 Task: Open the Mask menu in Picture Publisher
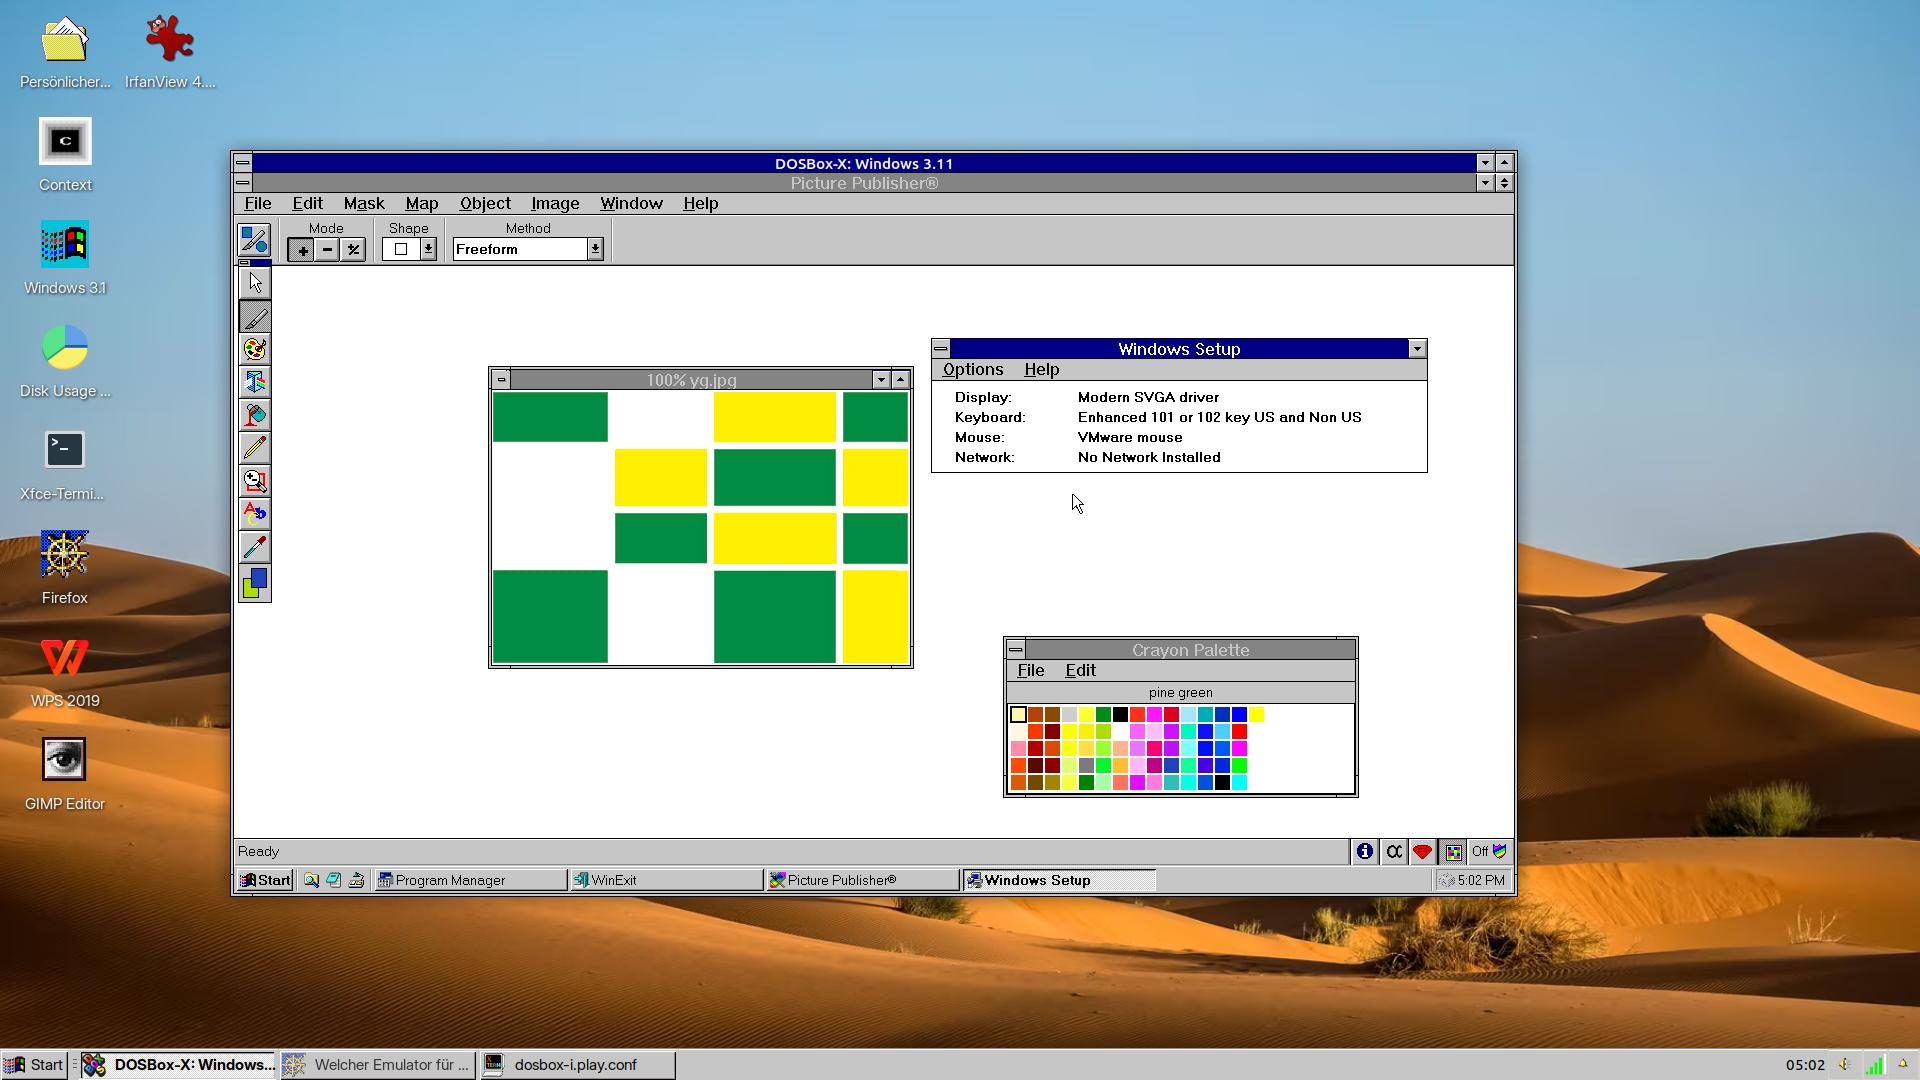(364, 204)
